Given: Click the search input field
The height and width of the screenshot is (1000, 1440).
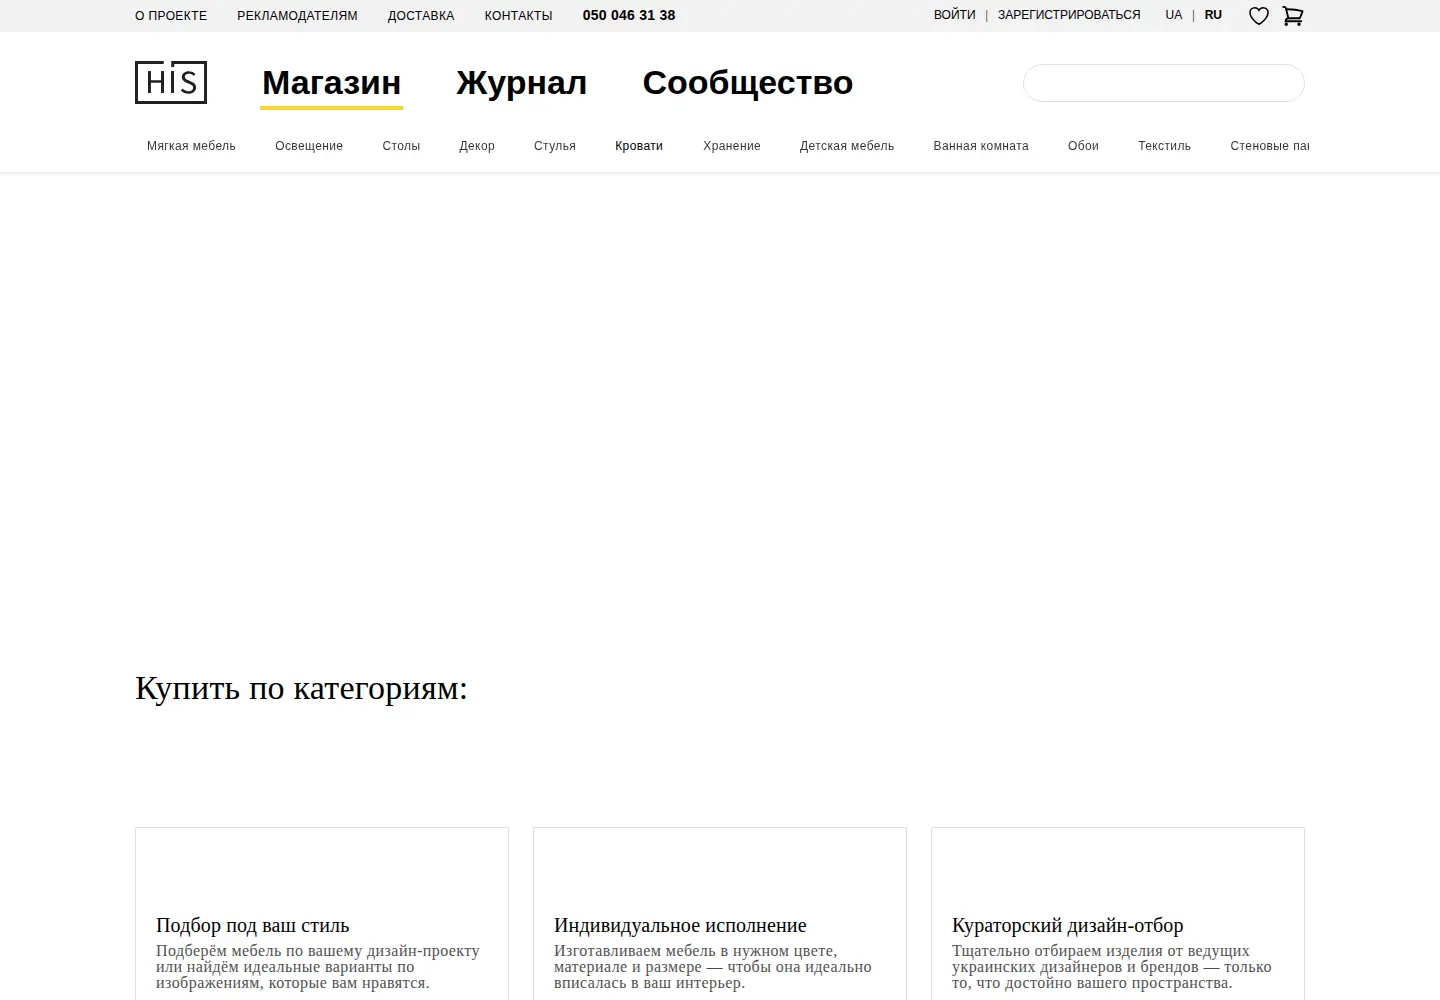Looking at the screenshot, I should coord(1164,83).
